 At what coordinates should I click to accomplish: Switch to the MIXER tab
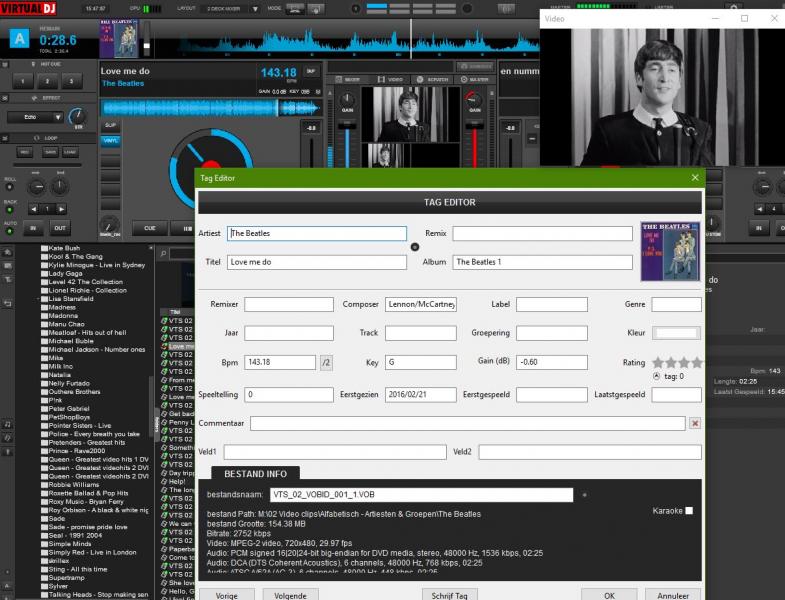(x=347, y=80)
